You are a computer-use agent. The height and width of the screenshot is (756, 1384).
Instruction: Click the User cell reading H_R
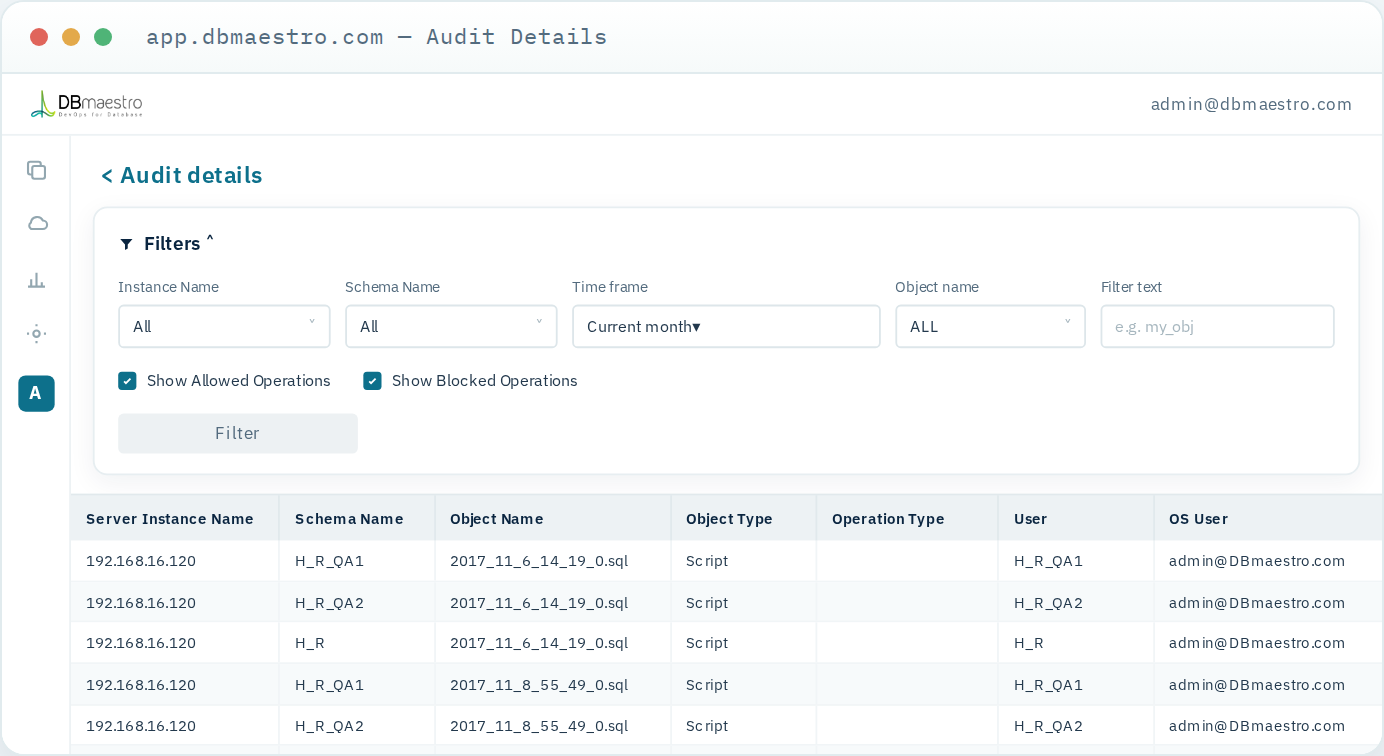pyautogui.click(x=1029, y=643)
